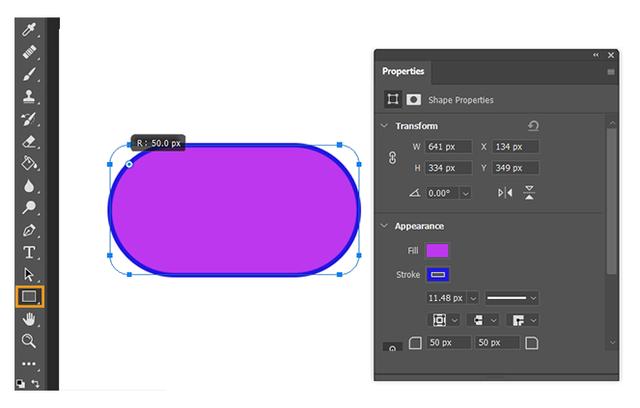
Task: Collapse the Appearance section
Action: [384, 226]
